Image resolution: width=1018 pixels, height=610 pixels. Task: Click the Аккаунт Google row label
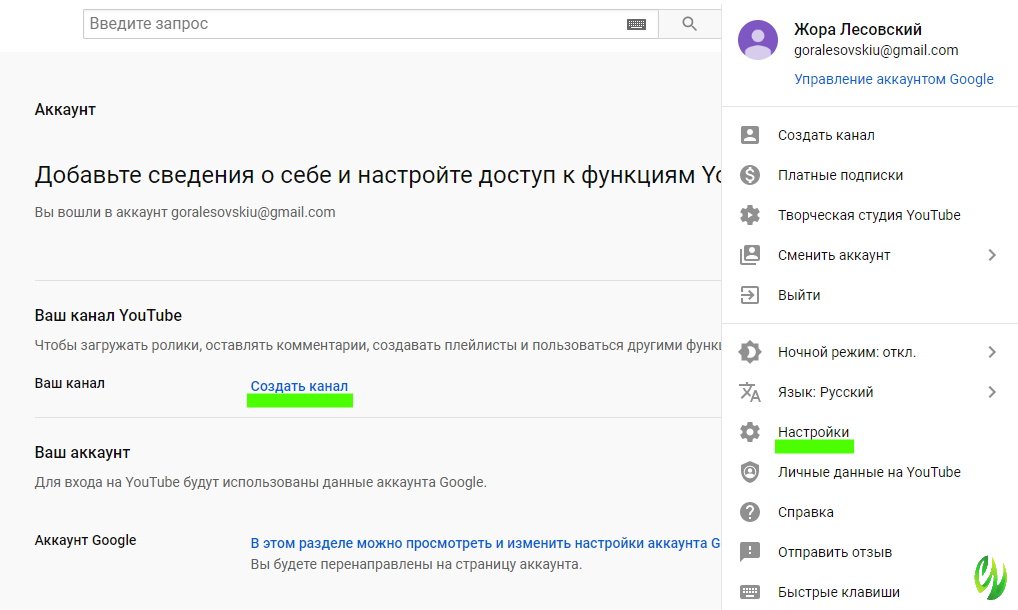coord(86,540)
